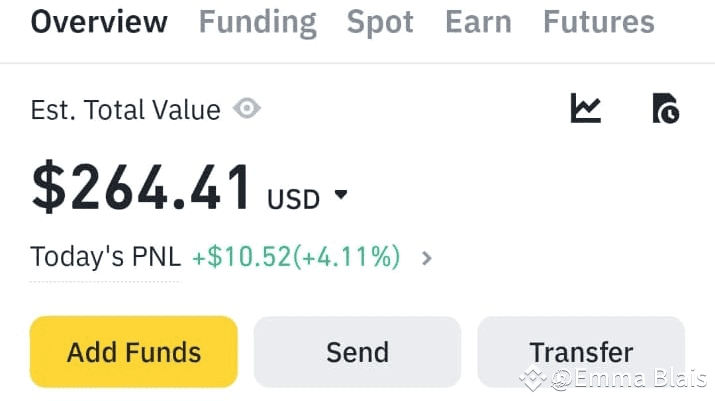Select the Overview tab
Viewport: 715px width, 401px height.
(99, 22)
